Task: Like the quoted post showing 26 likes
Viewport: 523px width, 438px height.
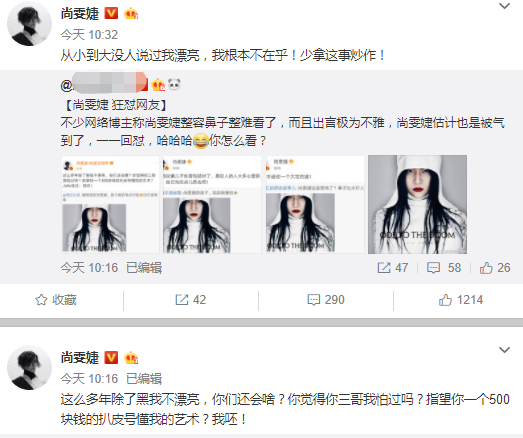Action: click(495, 268)
